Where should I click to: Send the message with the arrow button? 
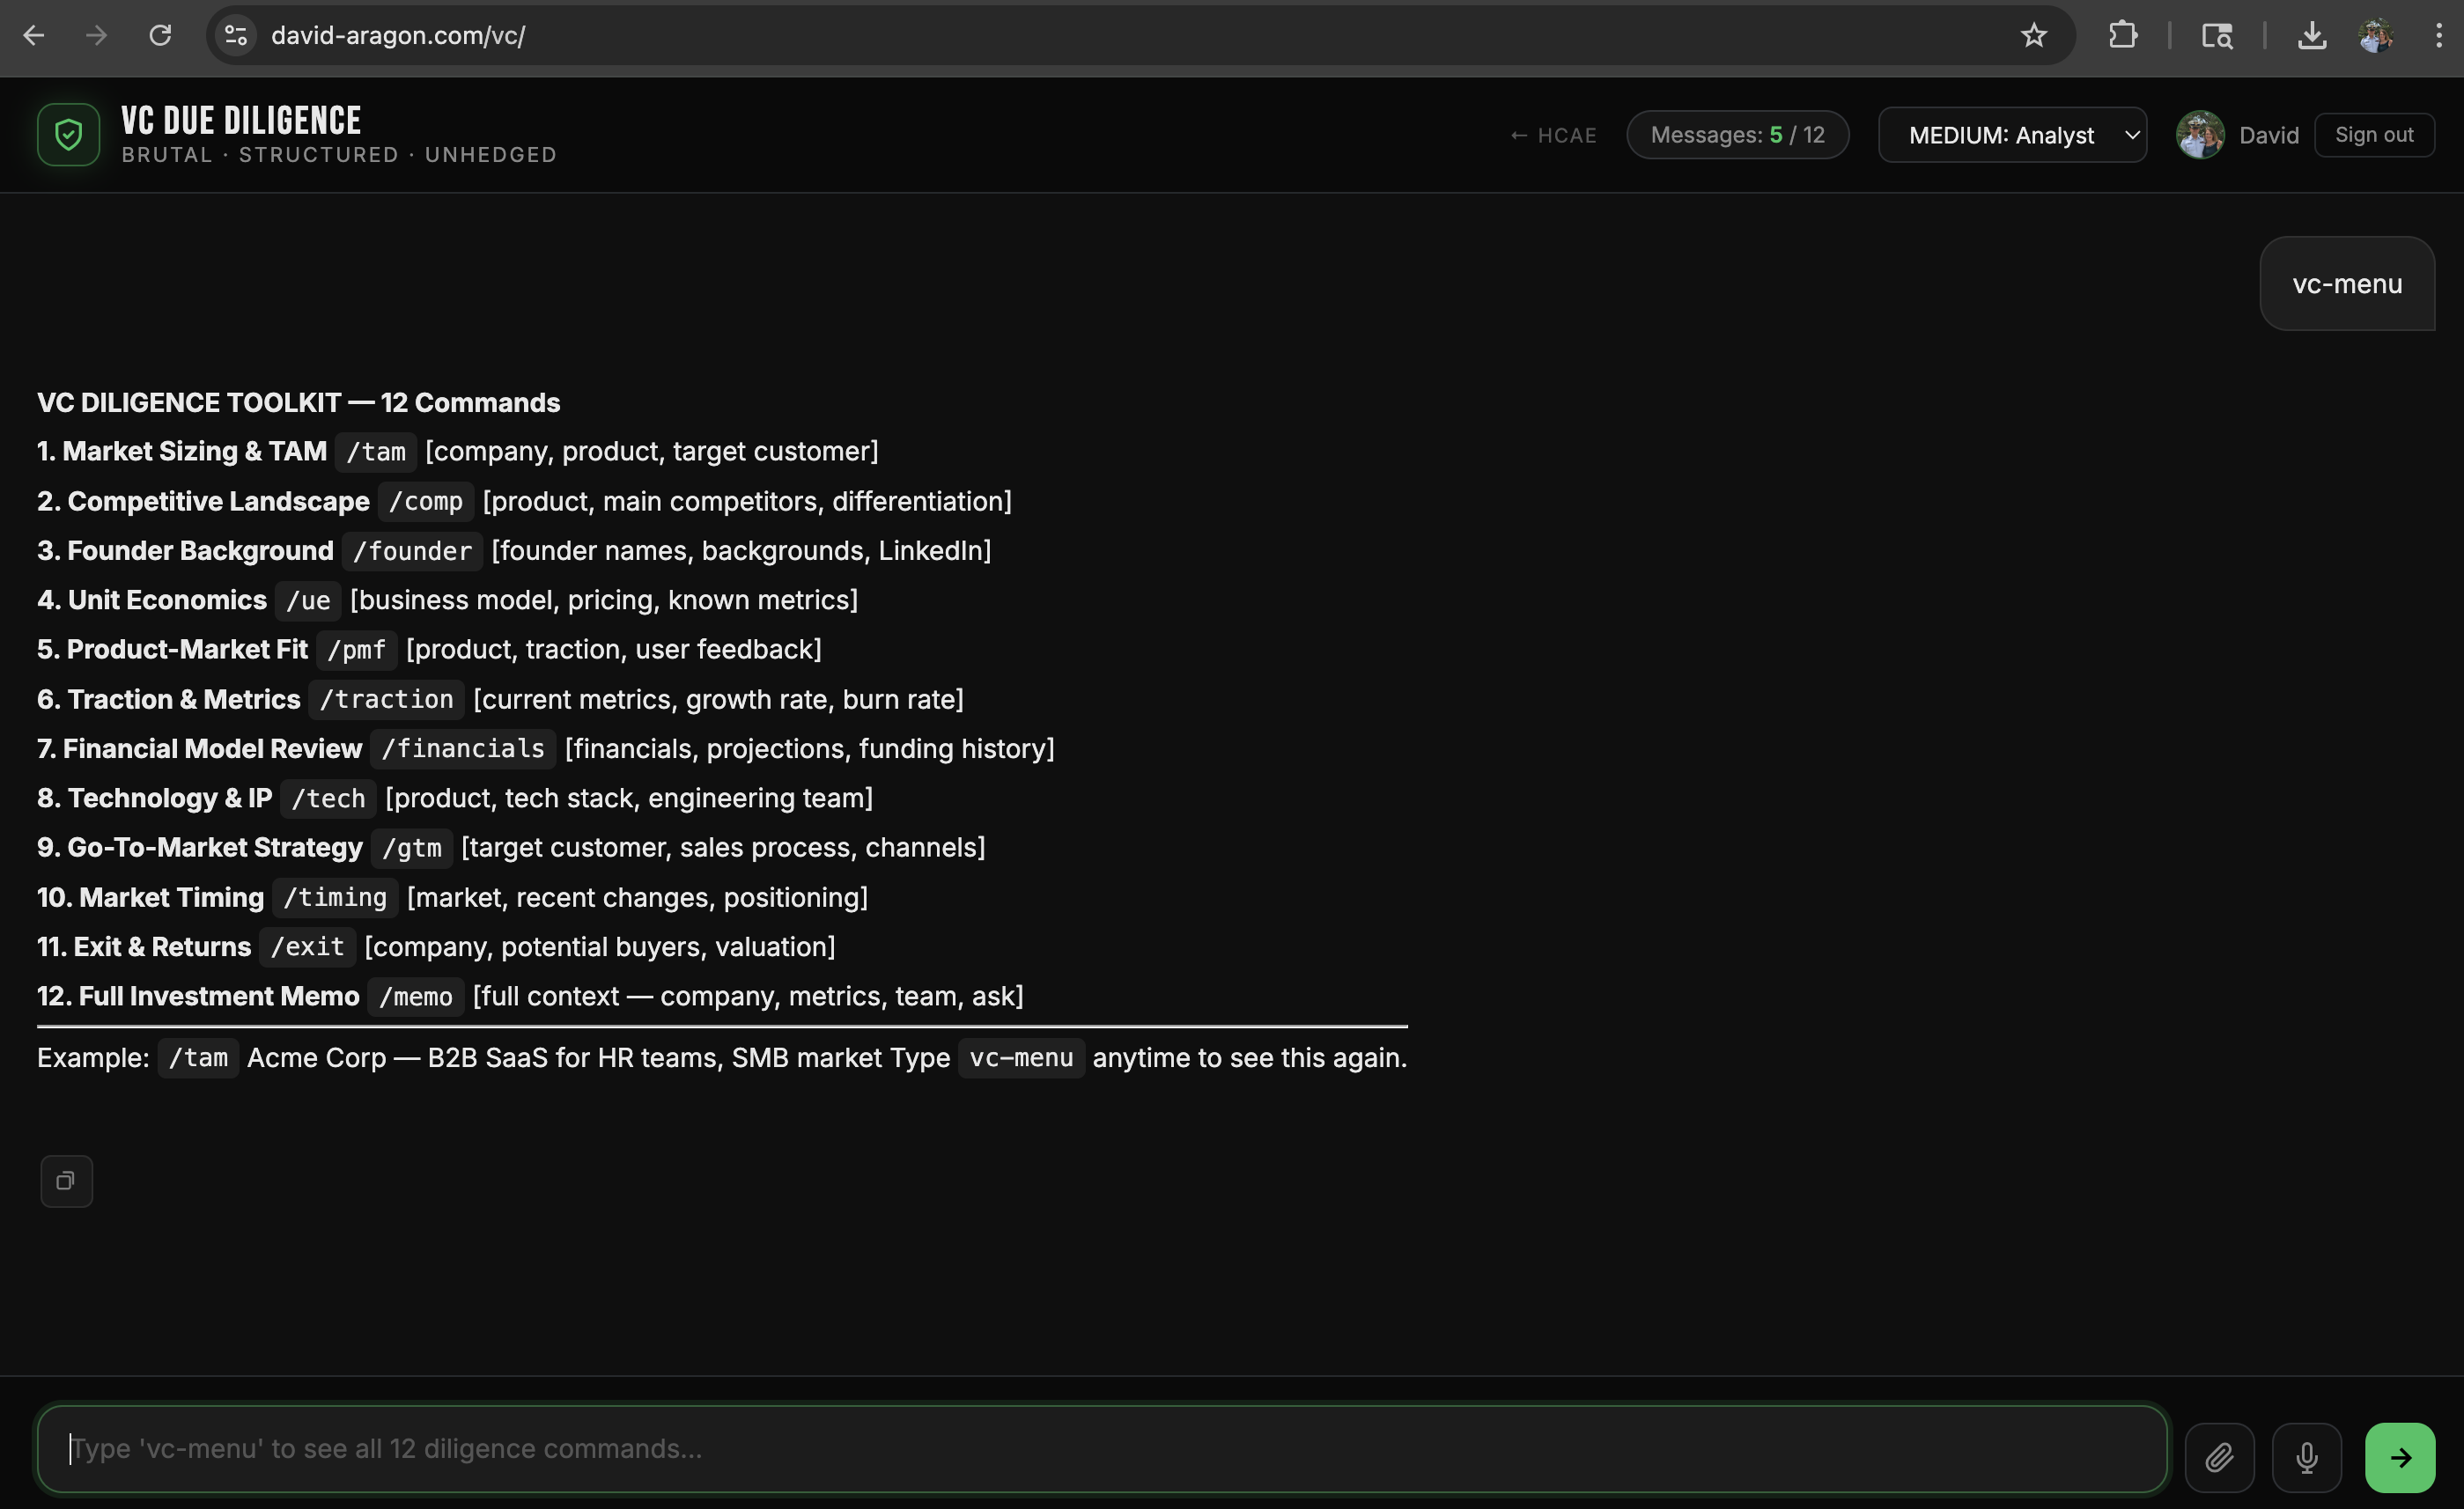click(2401, 1457)
